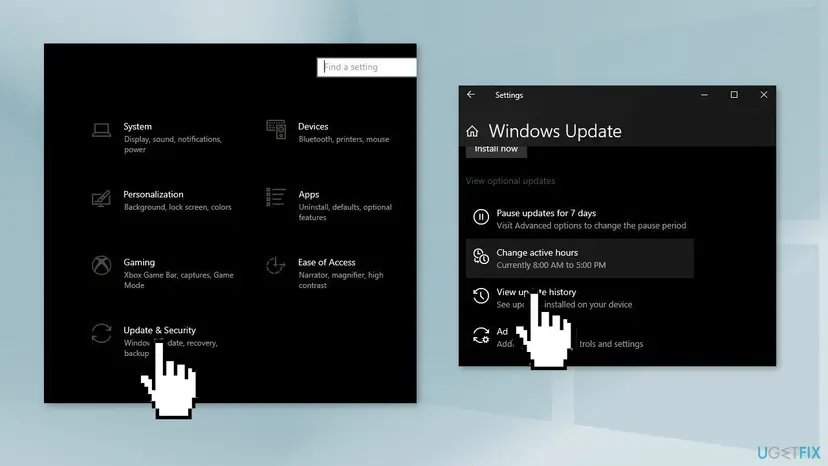828x466 pixels.
Task: Click 'Background, lock screen, colors' text
Action: click(x=177, y=207)
